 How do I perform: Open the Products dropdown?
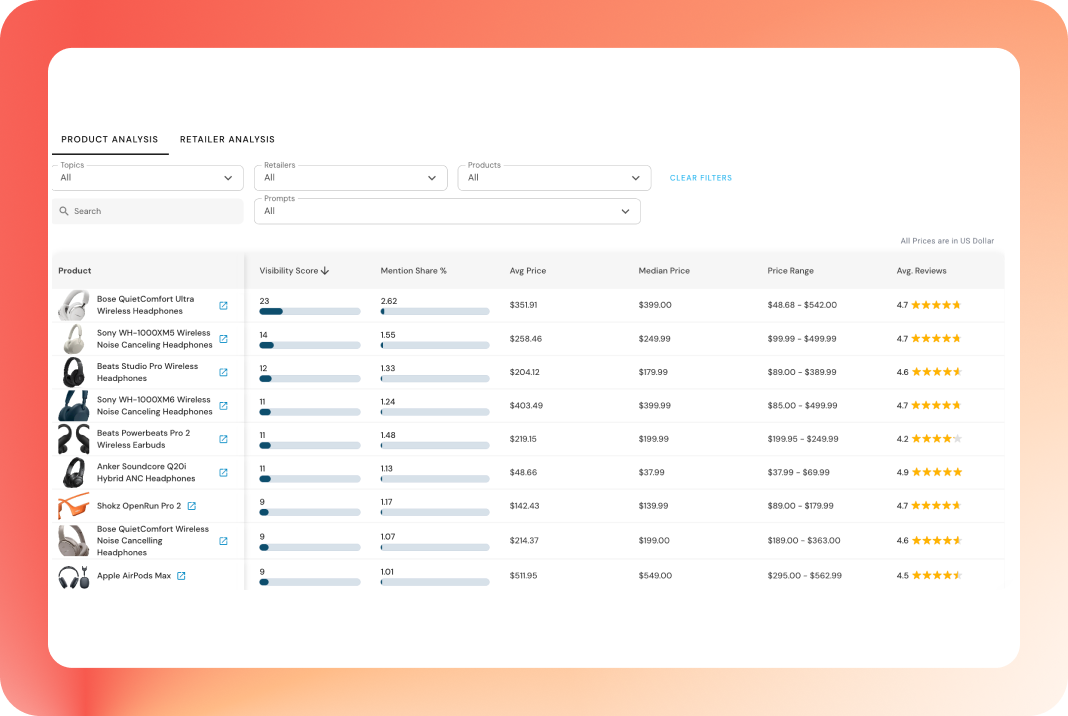click(x=554, y=178)
